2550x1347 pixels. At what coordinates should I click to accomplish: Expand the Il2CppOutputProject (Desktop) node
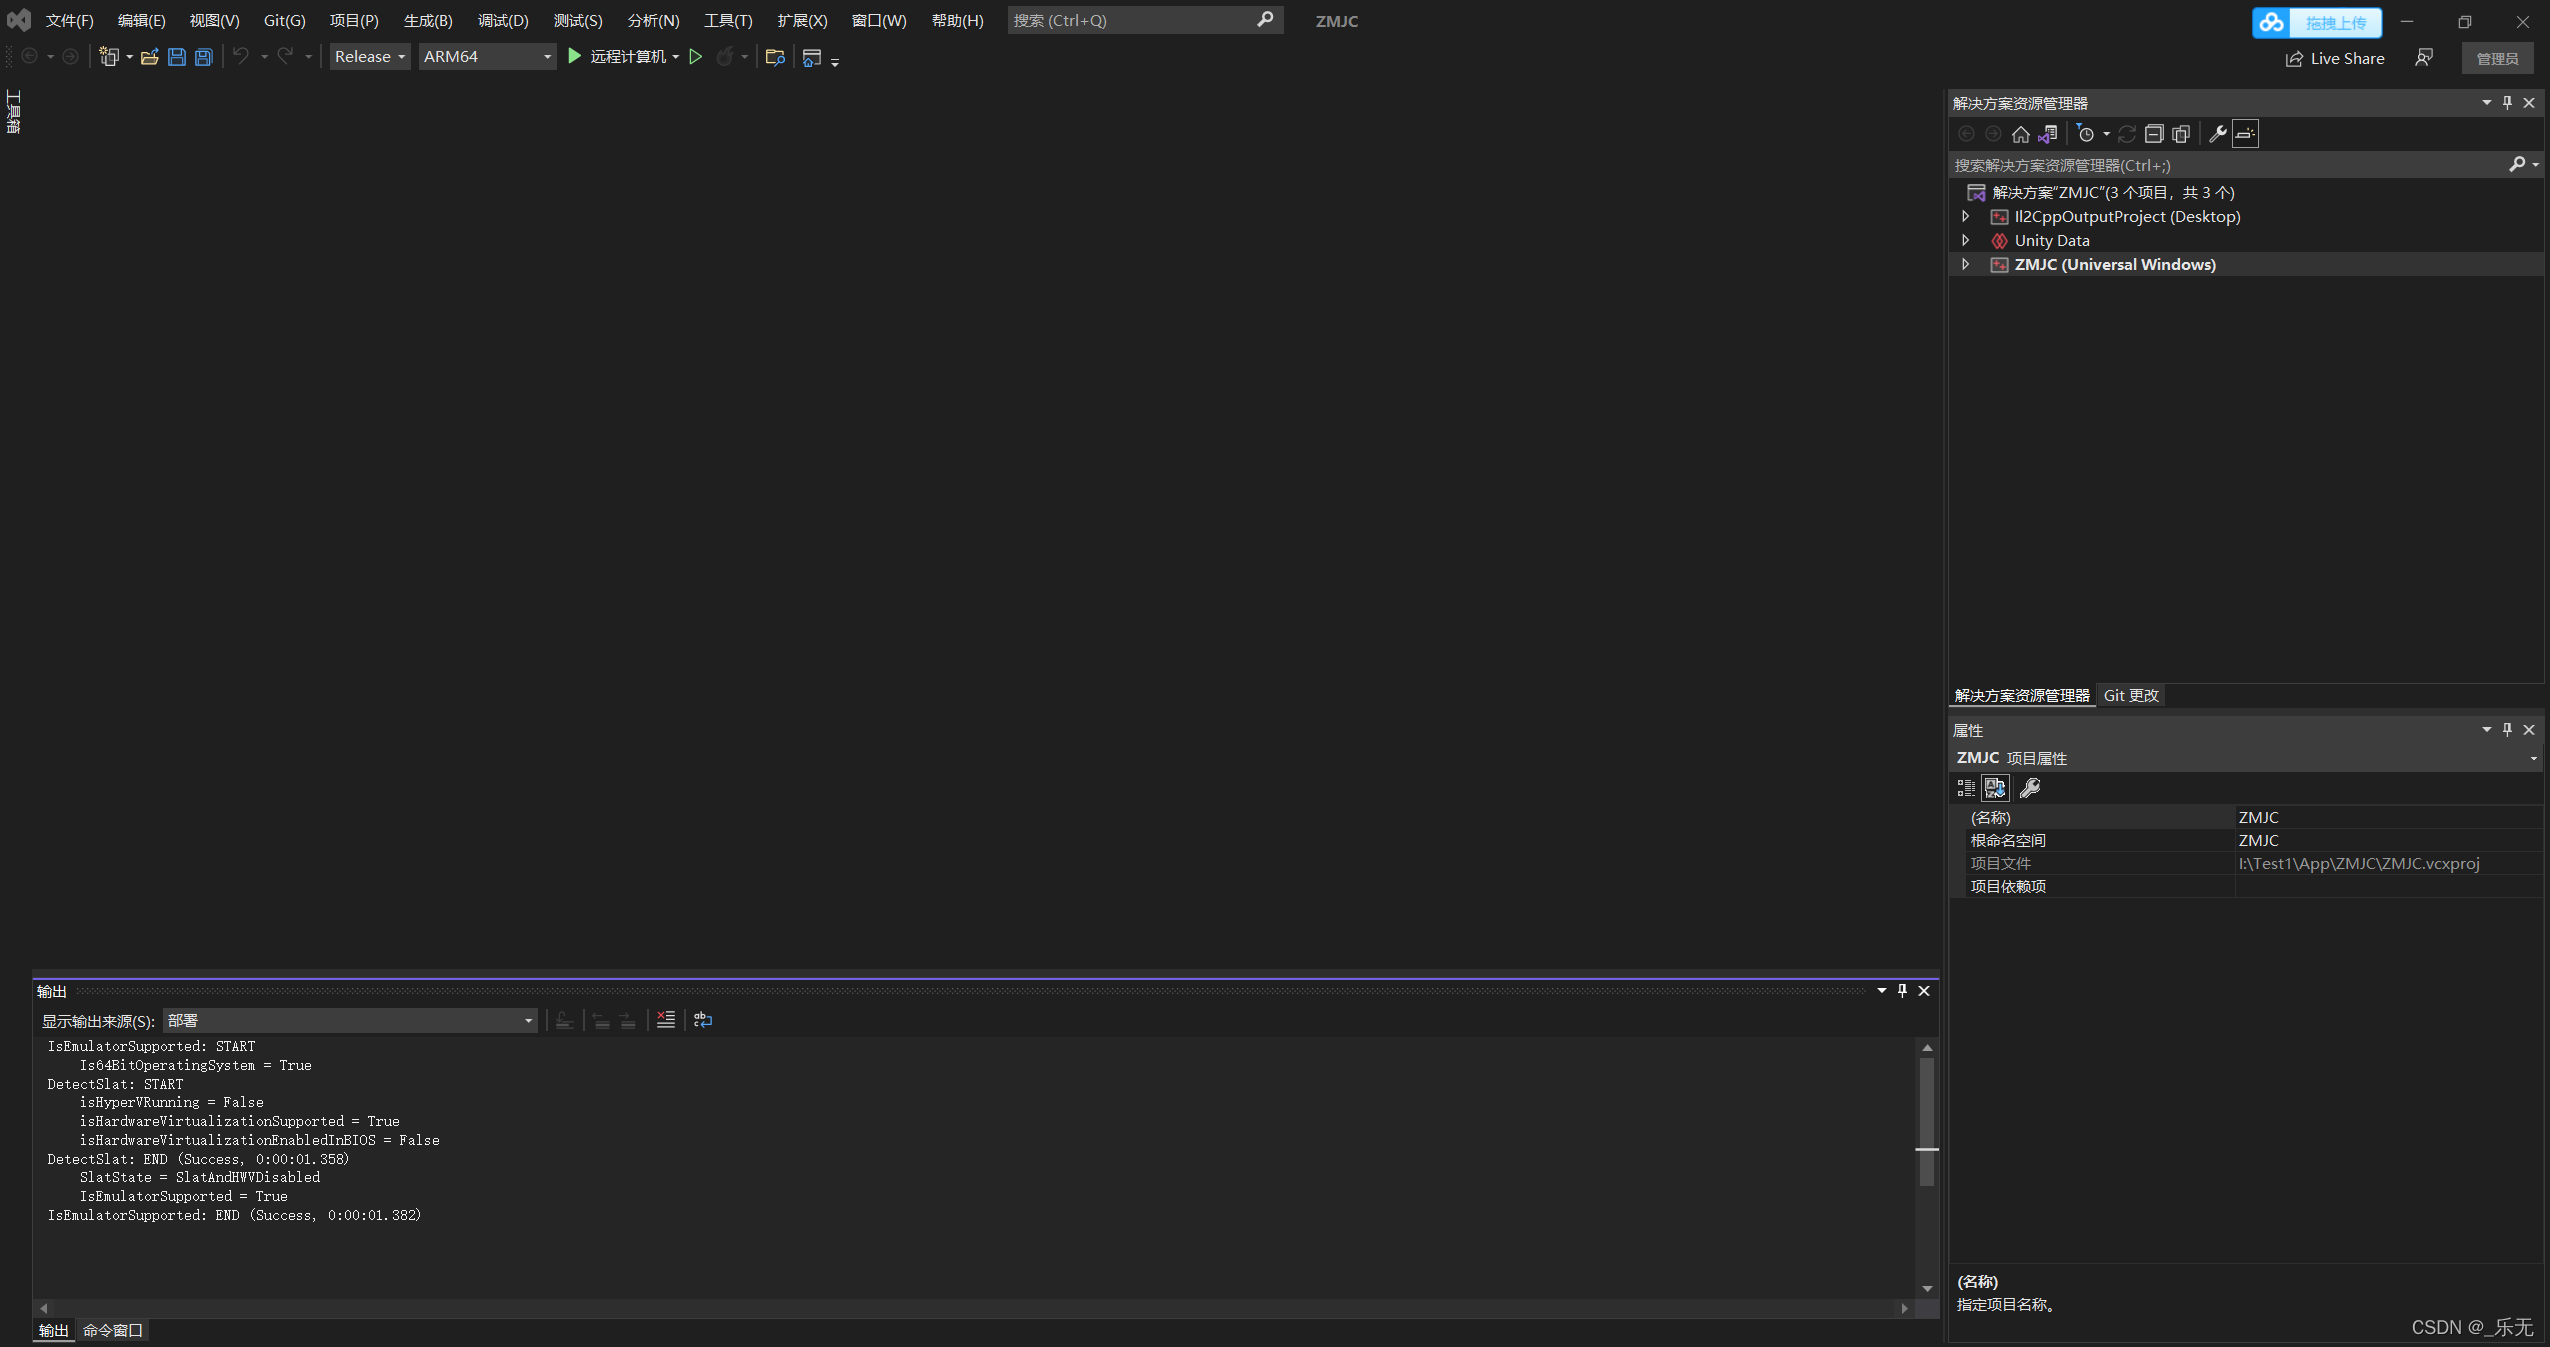click(x=1965, y=216)
